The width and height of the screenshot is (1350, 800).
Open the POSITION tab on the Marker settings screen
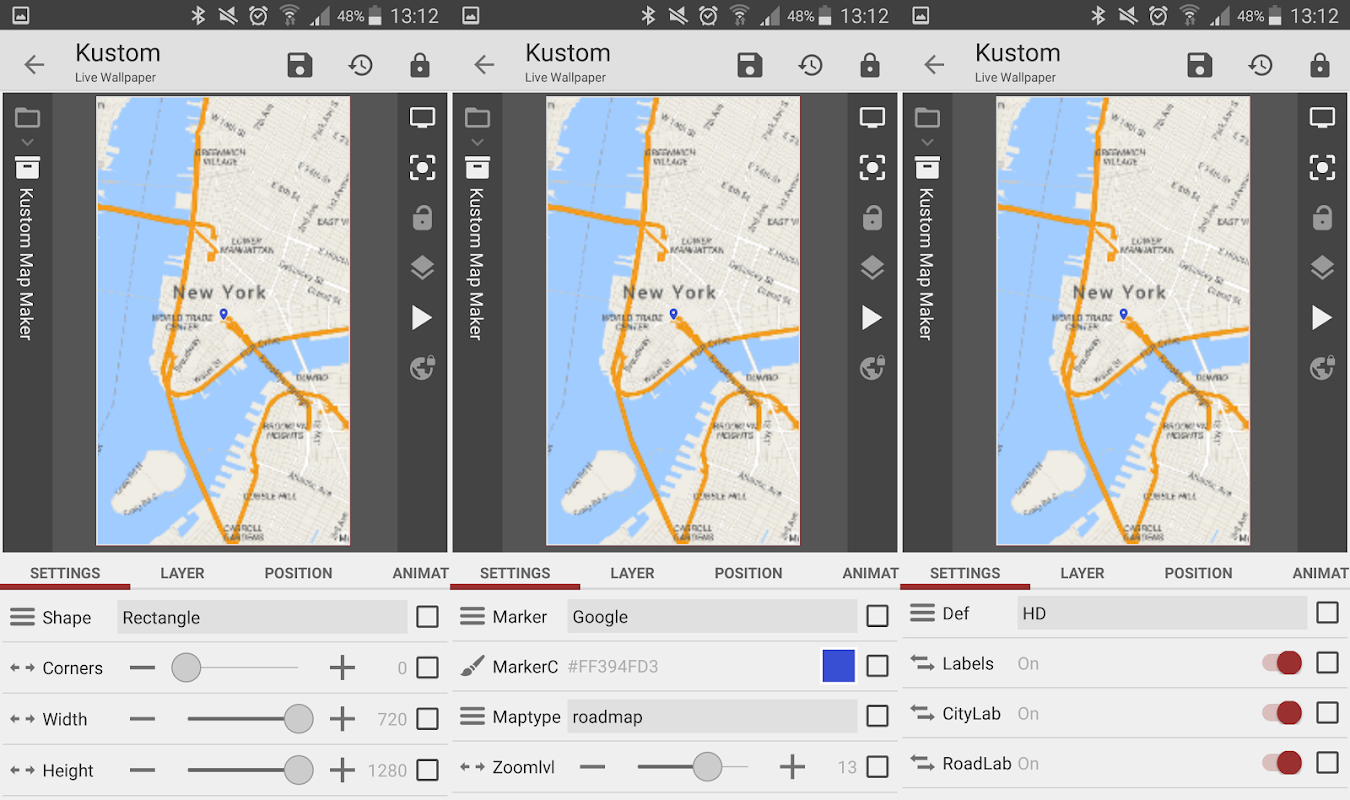(x=748, y=573)
